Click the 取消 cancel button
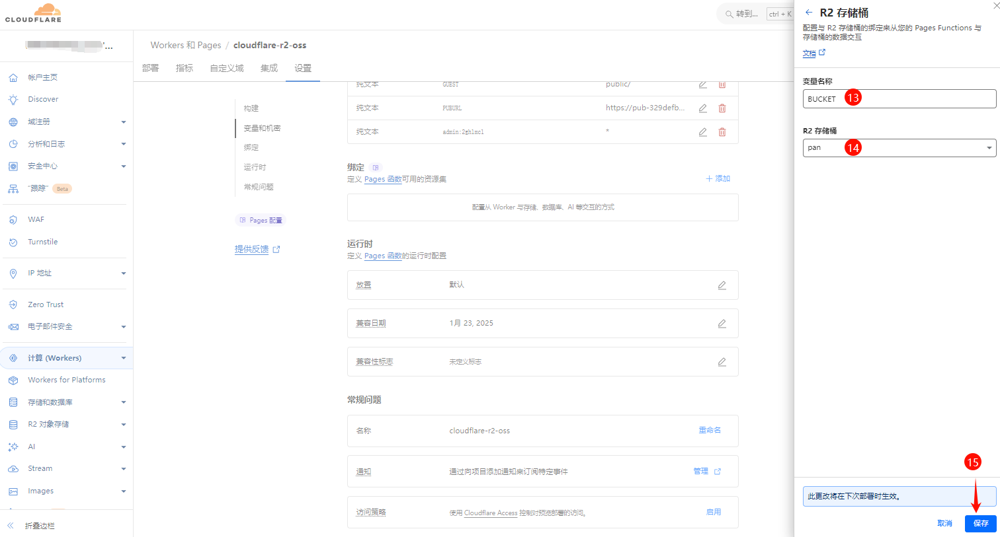This screenshot has height=537, width=1000. coord(944,523)
